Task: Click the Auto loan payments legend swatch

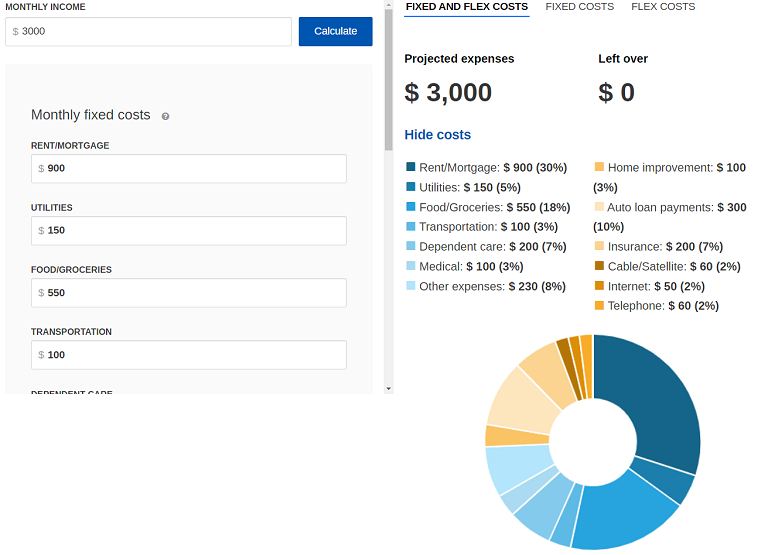Action: pos(599,206)
